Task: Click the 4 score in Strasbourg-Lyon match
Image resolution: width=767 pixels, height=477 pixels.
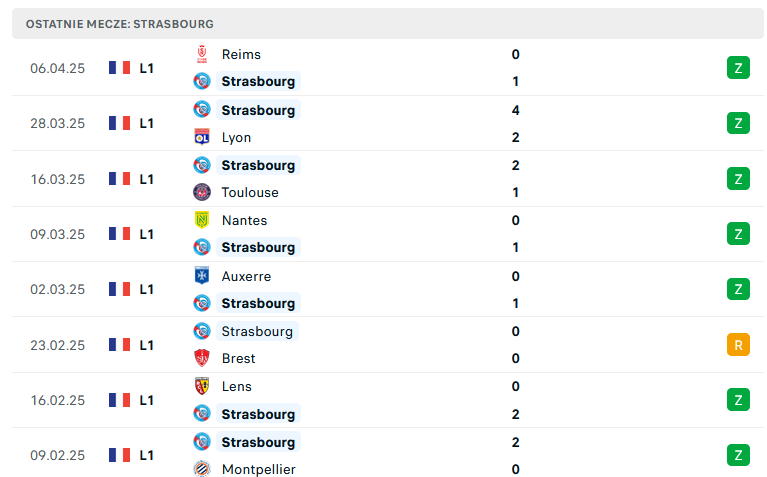Action: click(516, 110)
